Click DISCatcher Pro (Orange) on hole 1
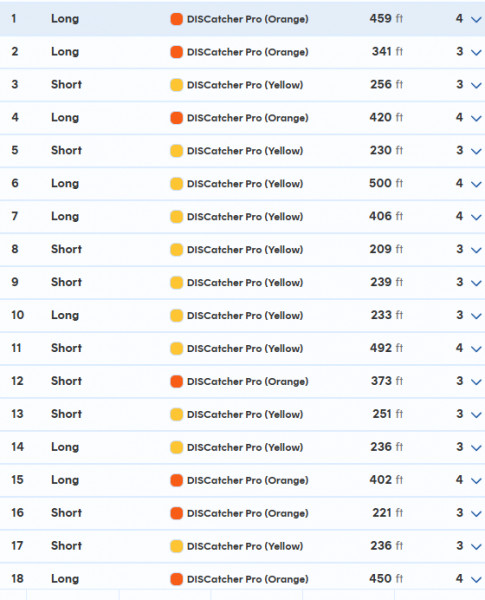 [248, 19]
